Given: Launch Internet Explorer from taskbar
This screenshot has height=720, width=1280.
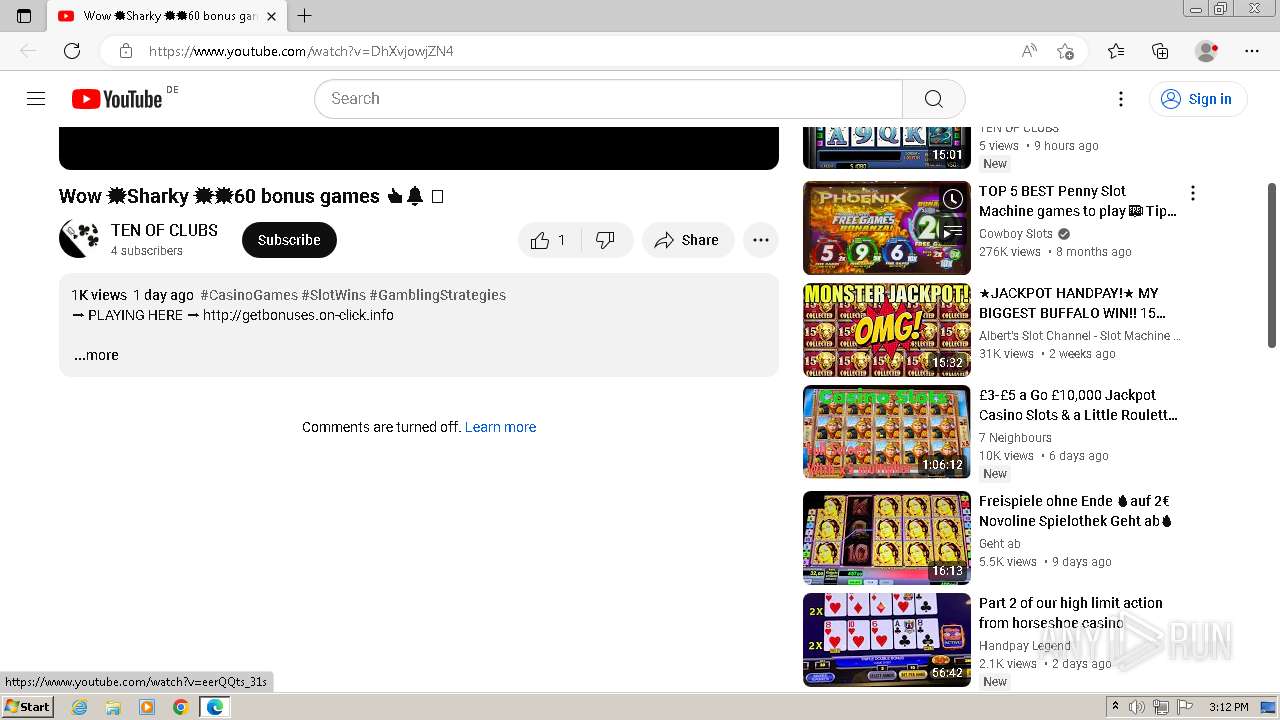Looking at the screenshot, I should point(80,707).
